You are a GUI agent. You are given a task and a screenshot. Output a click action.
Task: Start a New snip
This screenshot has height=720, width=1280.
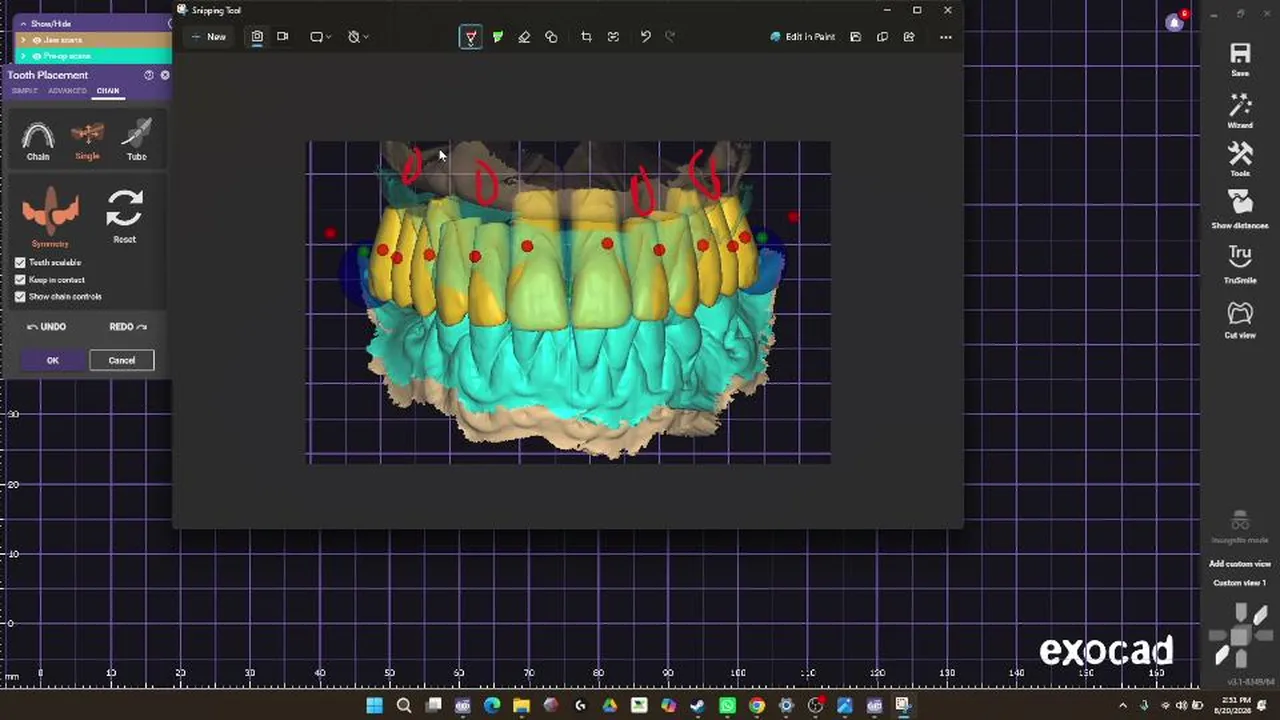coord(210,37)
